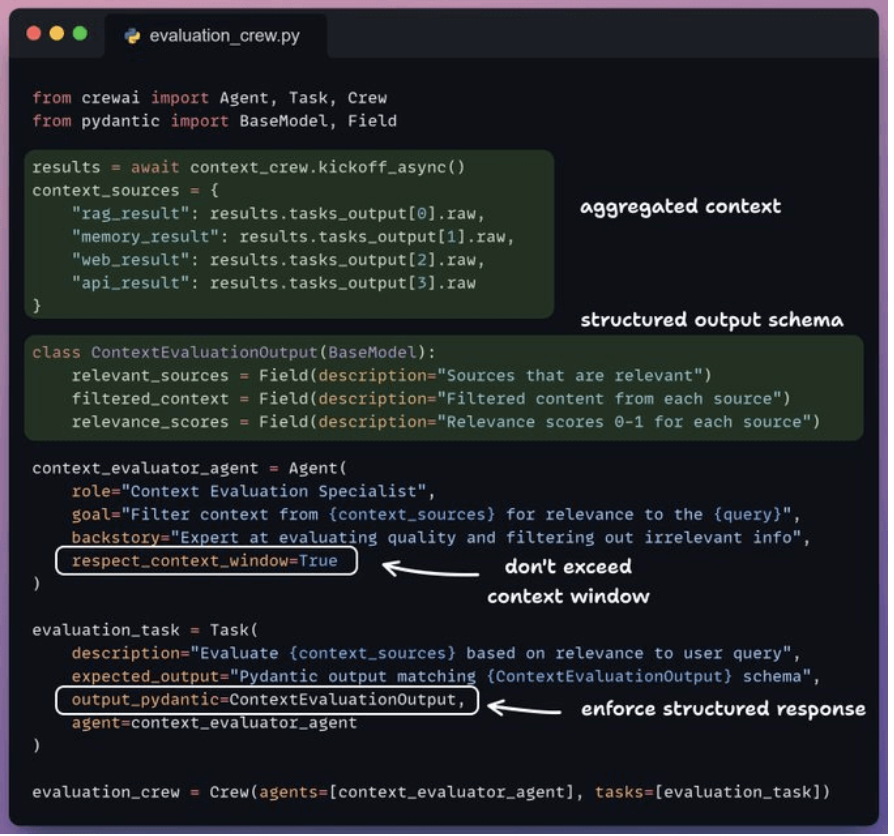
Task: Click the "don't exceed context window" annotation
Action: (x=568, y=581)
